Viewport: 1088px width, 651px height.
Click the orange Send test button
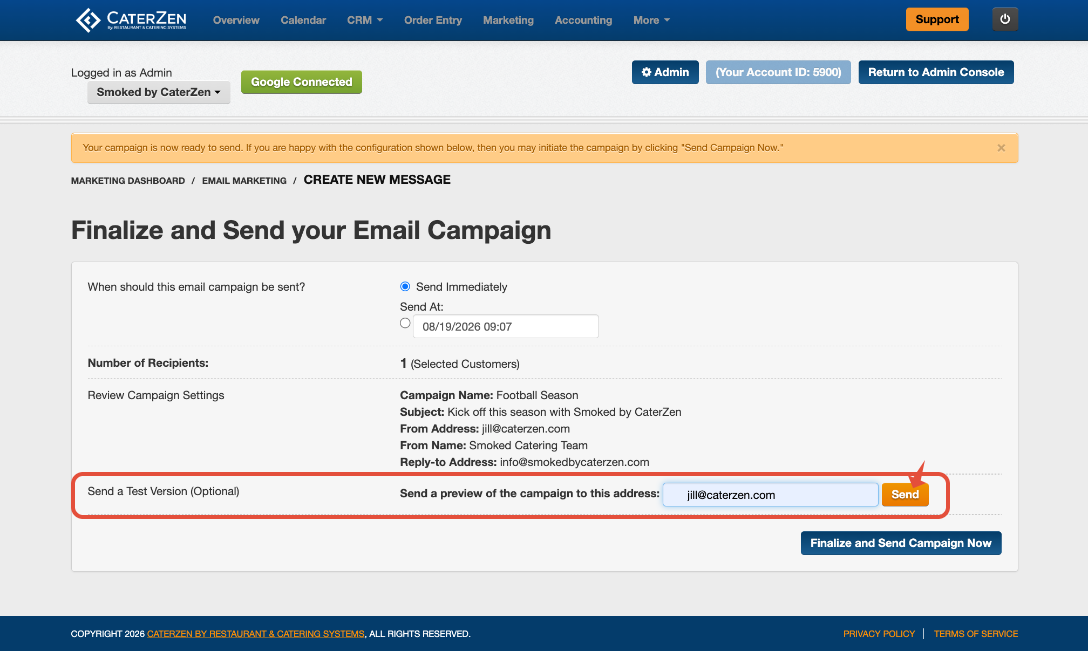pos(905,494)
